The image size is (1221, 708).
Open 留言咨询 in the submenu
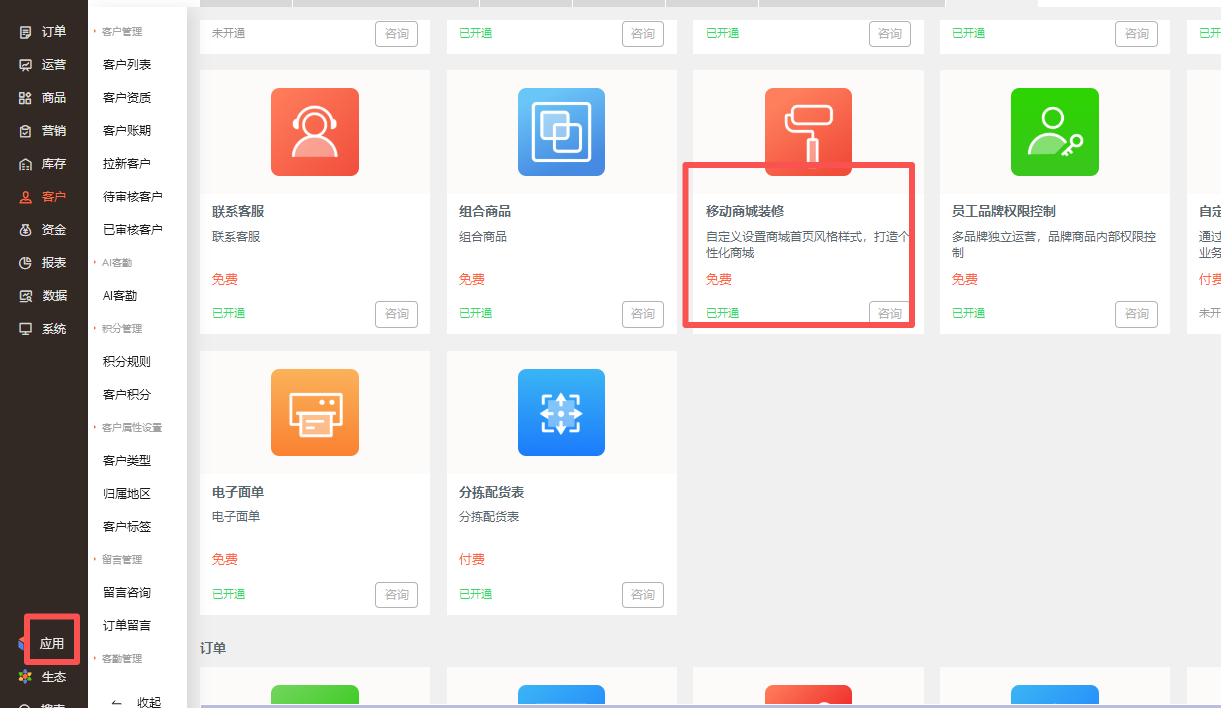click(127, 593)
